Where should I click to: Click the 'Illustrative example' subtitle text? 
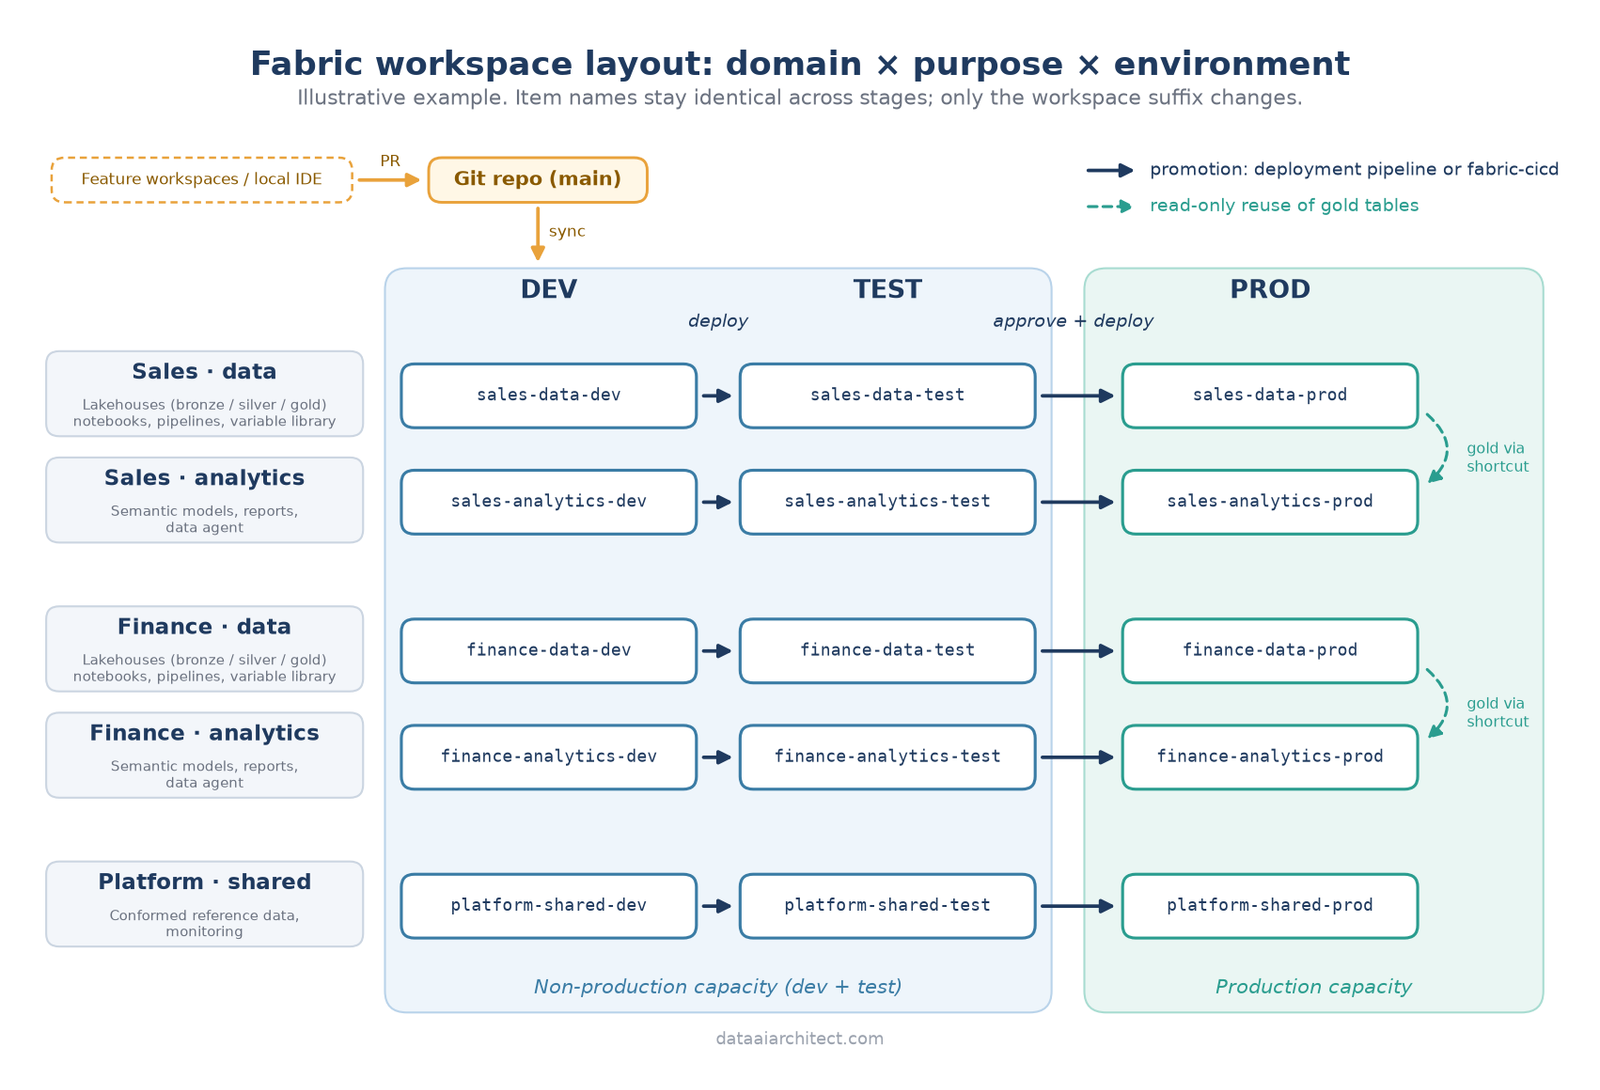click(x=800, y=98)
